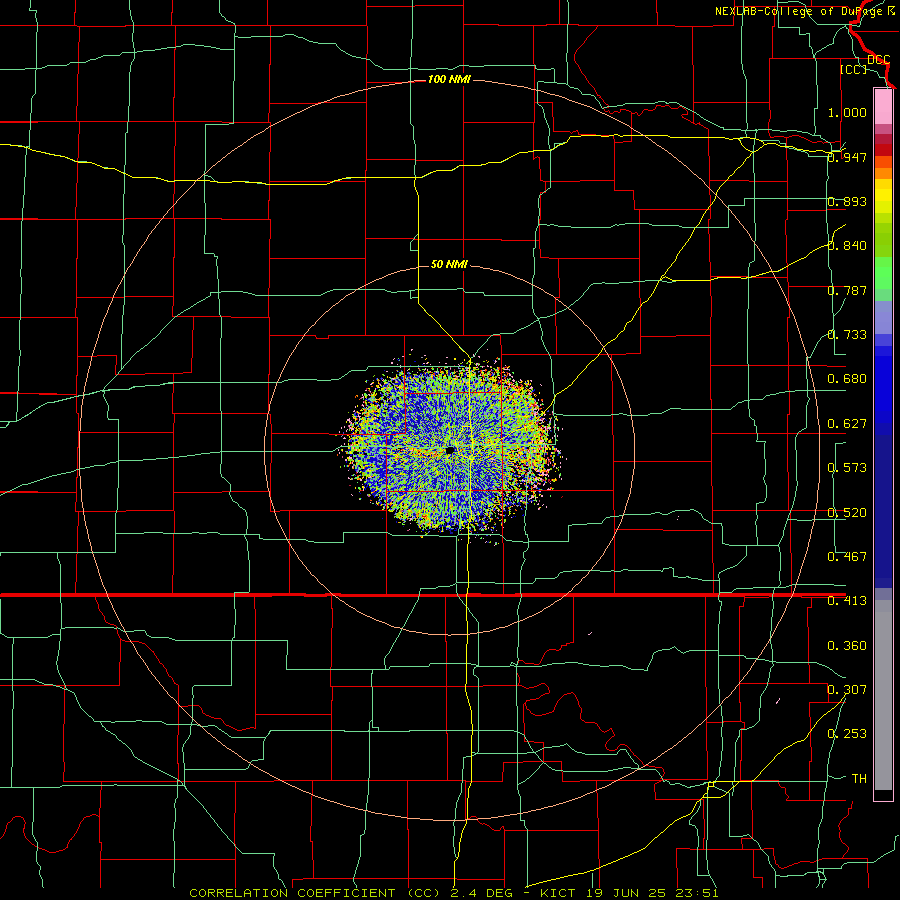Click the TH threshold label on scale
This screenshot has width=900, height=900.
click(859, 779)
